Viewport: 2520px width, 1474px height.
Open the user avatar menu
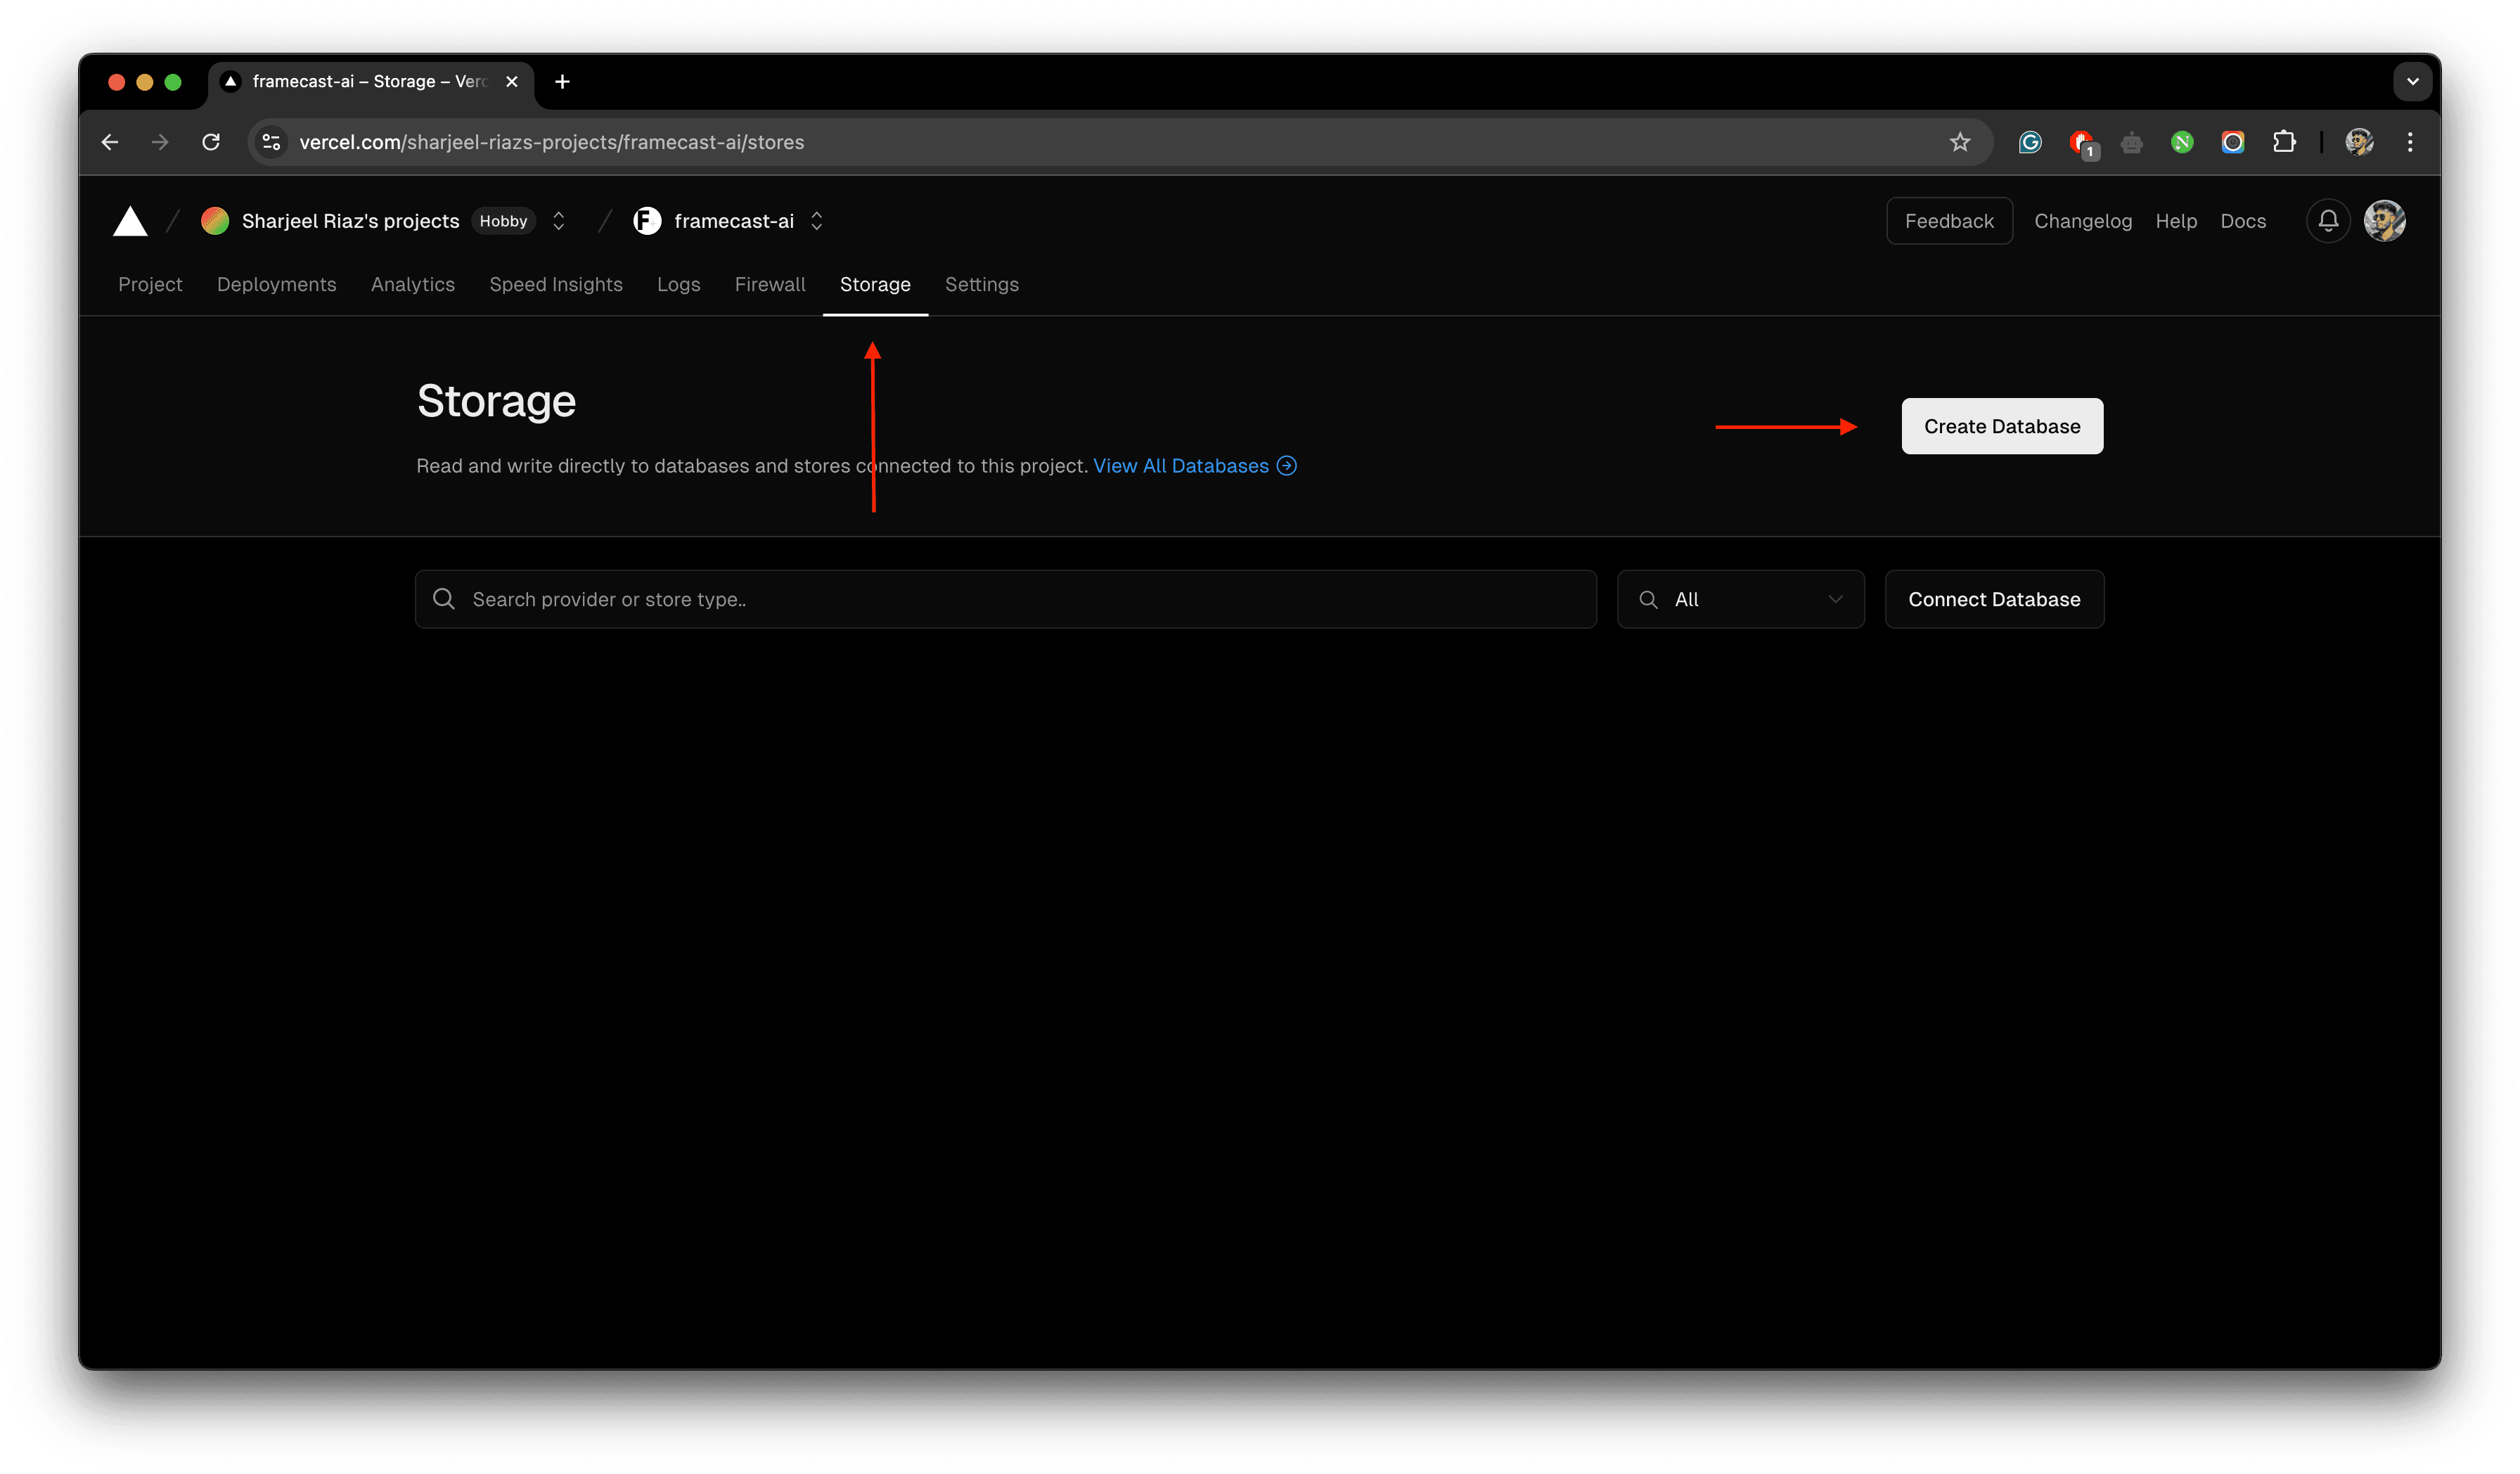click(2384, 221)
